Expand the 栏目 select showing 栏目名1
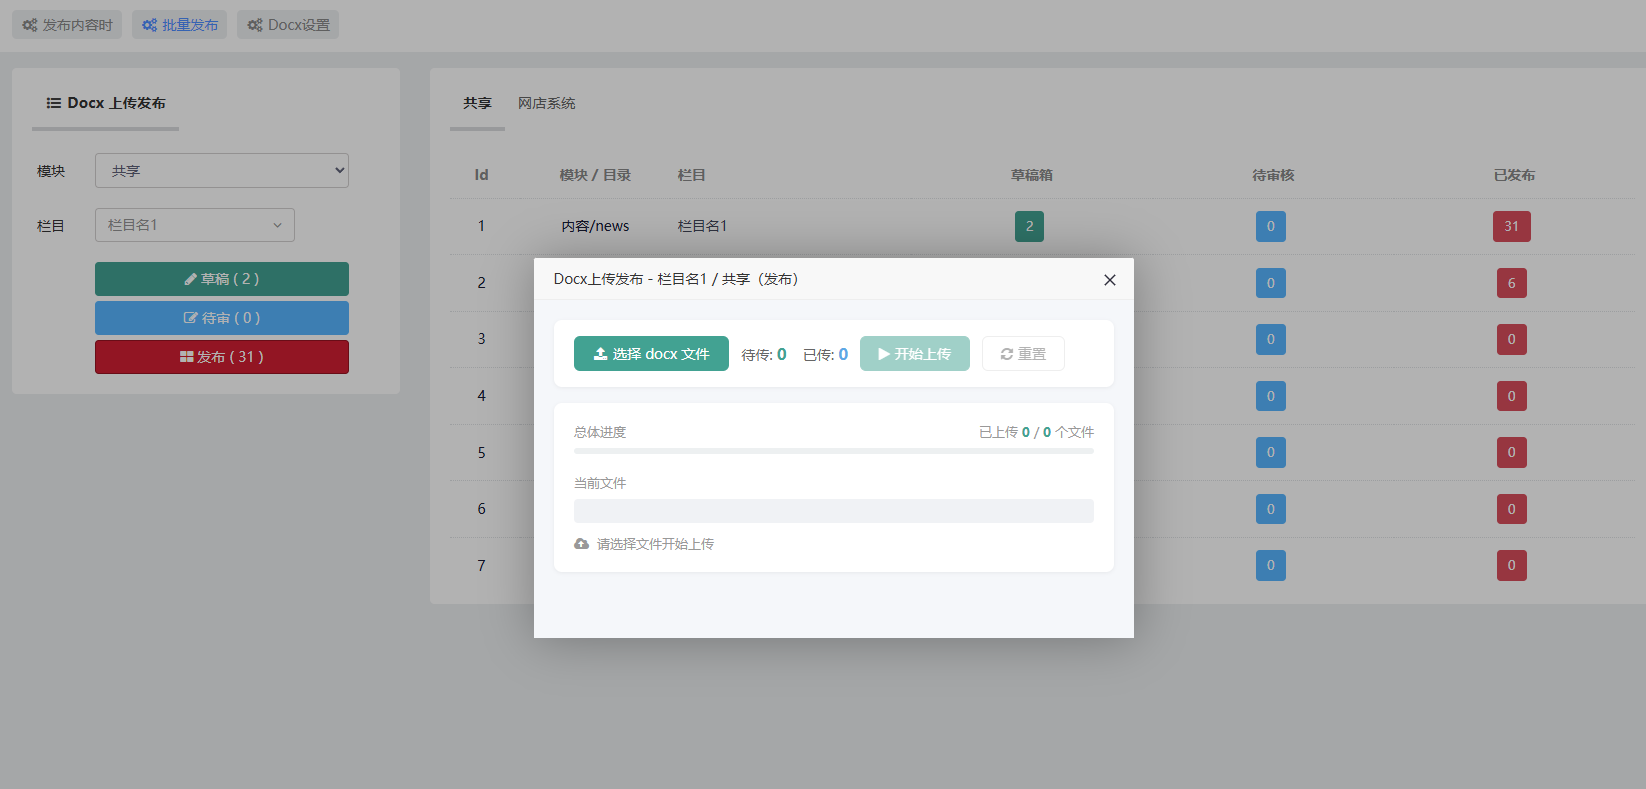 (195, 225)
